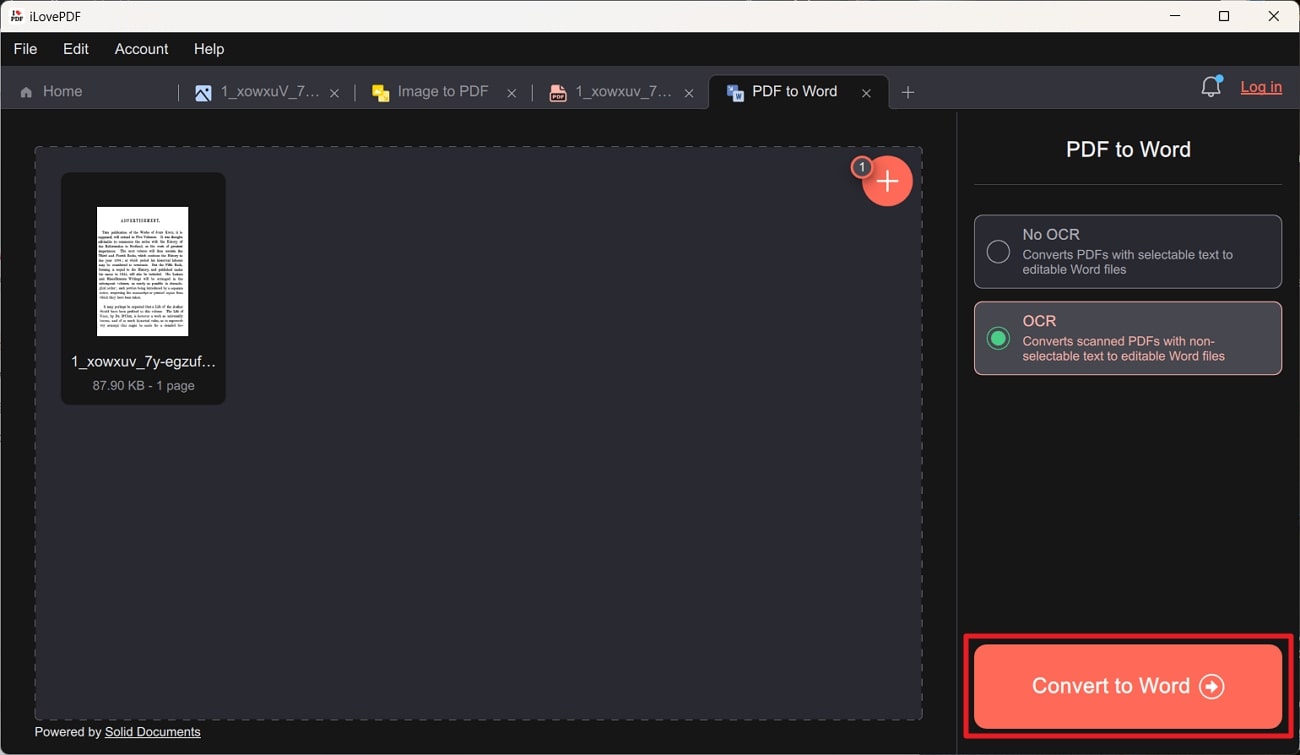Click the Home tab house icon
The height and width of the screenshot is (755, 1300).
[x=26, y=92]
